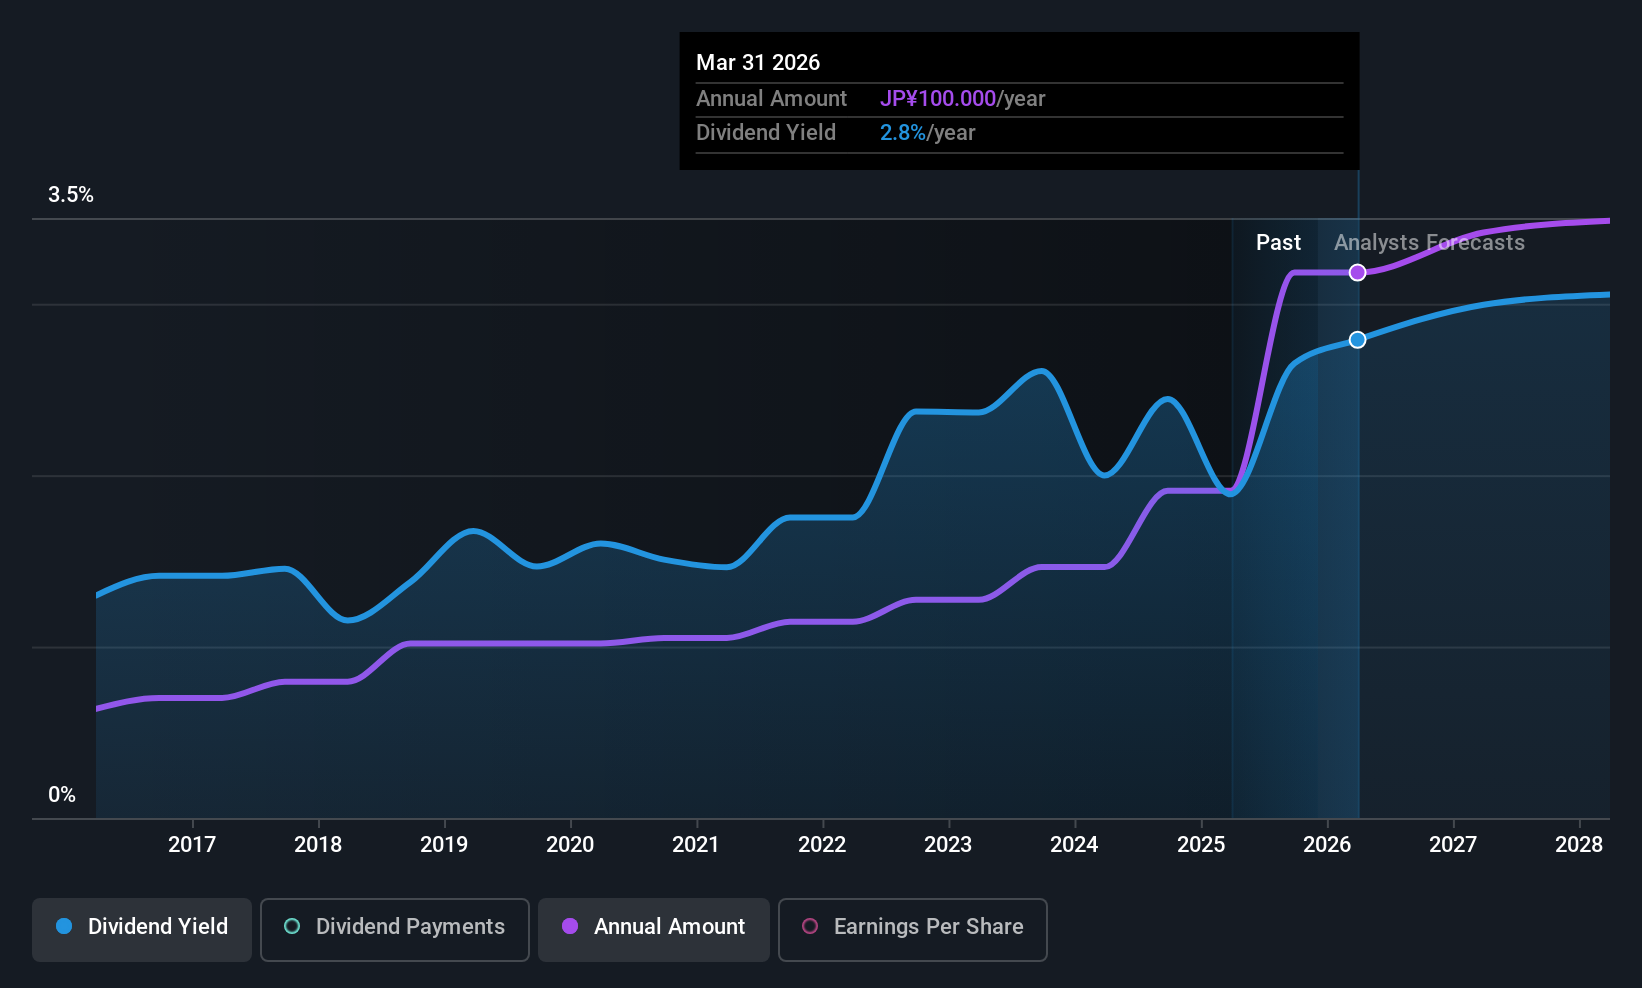Screen dimensions: 1642x988
Task: Click the 2023 x-axis year label
Action: click(948, 845)
